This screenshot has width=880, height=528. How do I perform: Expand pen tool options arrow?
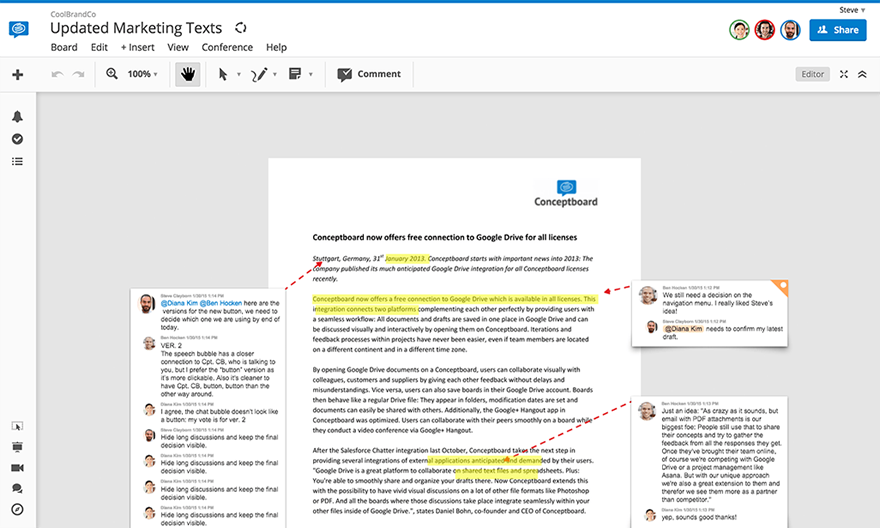click(x=274, y=74)
